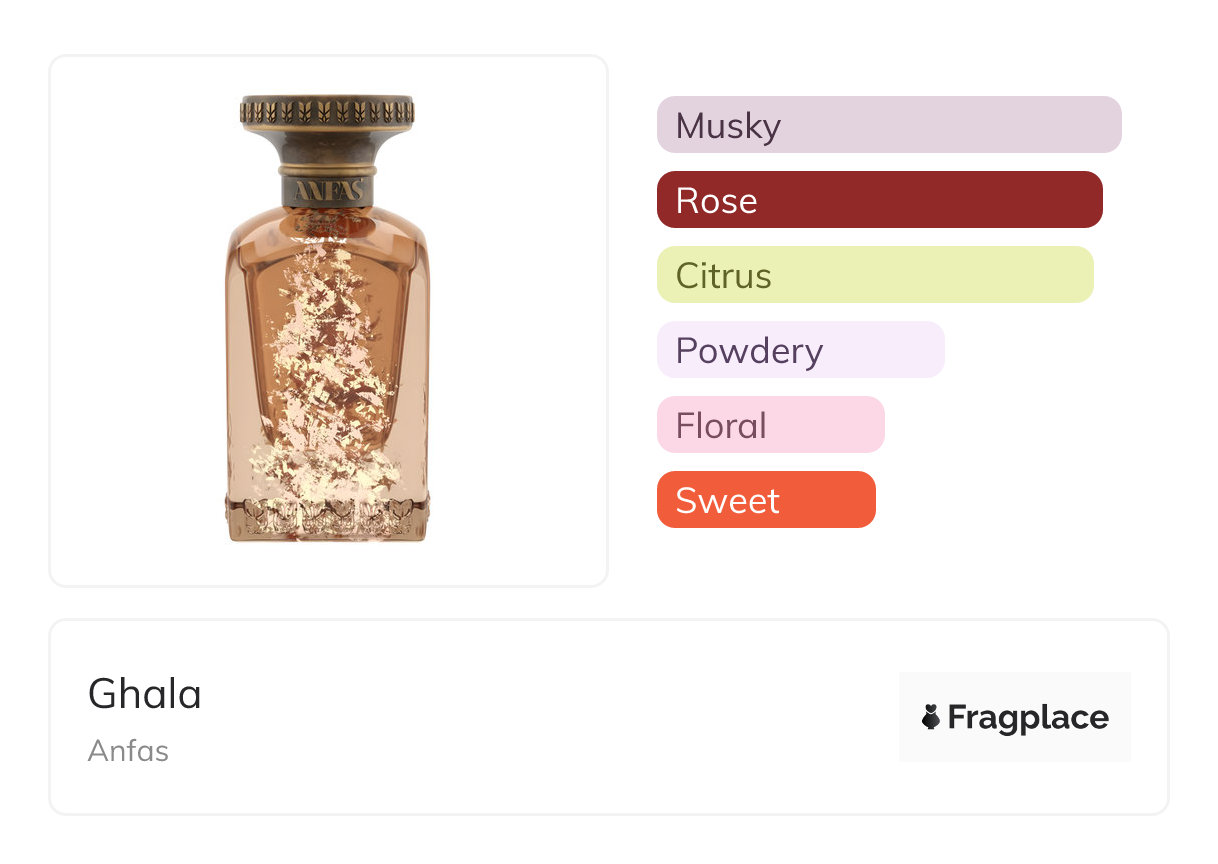The height and width of the screenshot is (864, 1218).
Task: Click the decorative base of the bottle
Action: tap(327, 518)
